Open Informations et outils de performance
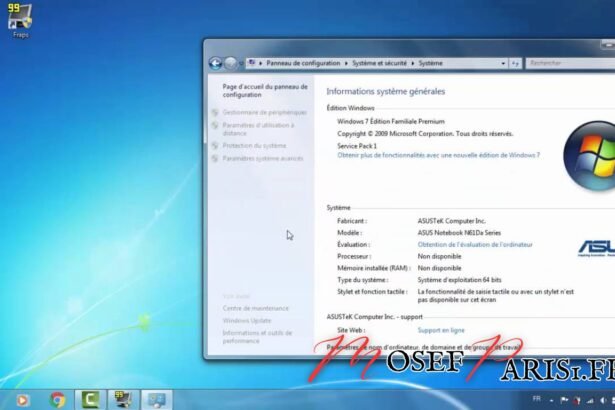This screenshot has height=410, width=615. tap(257, 337)
